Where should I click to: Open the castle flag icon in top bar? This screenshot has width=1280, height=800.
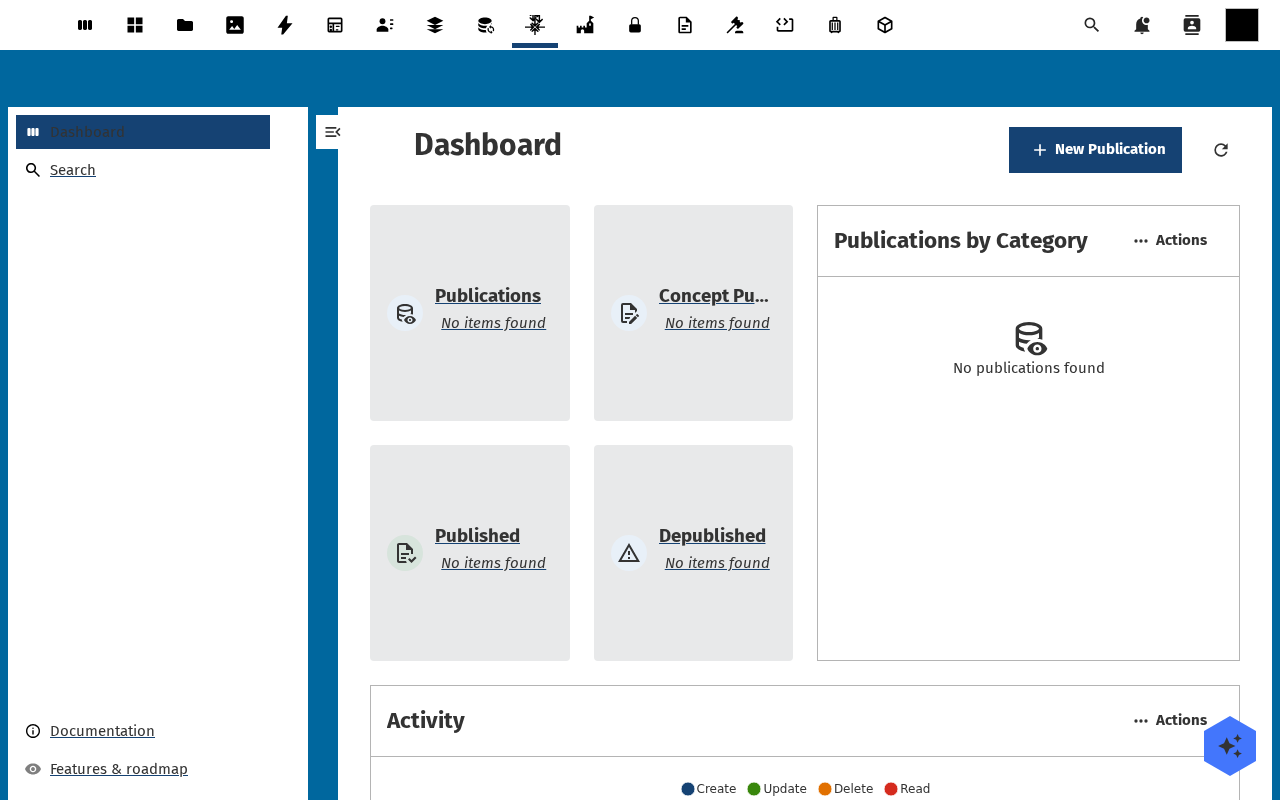click(585, 25)
